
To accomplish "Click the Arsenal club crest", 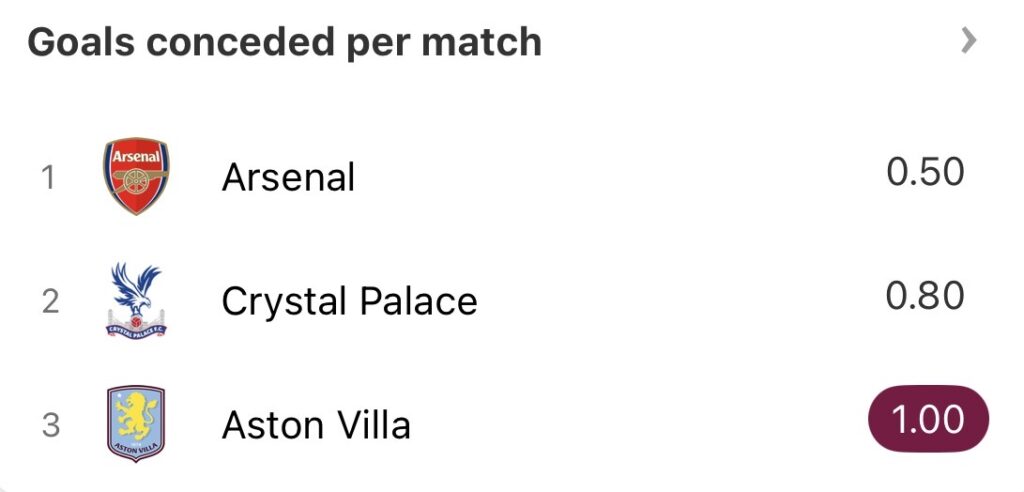I will coord(136,177).
